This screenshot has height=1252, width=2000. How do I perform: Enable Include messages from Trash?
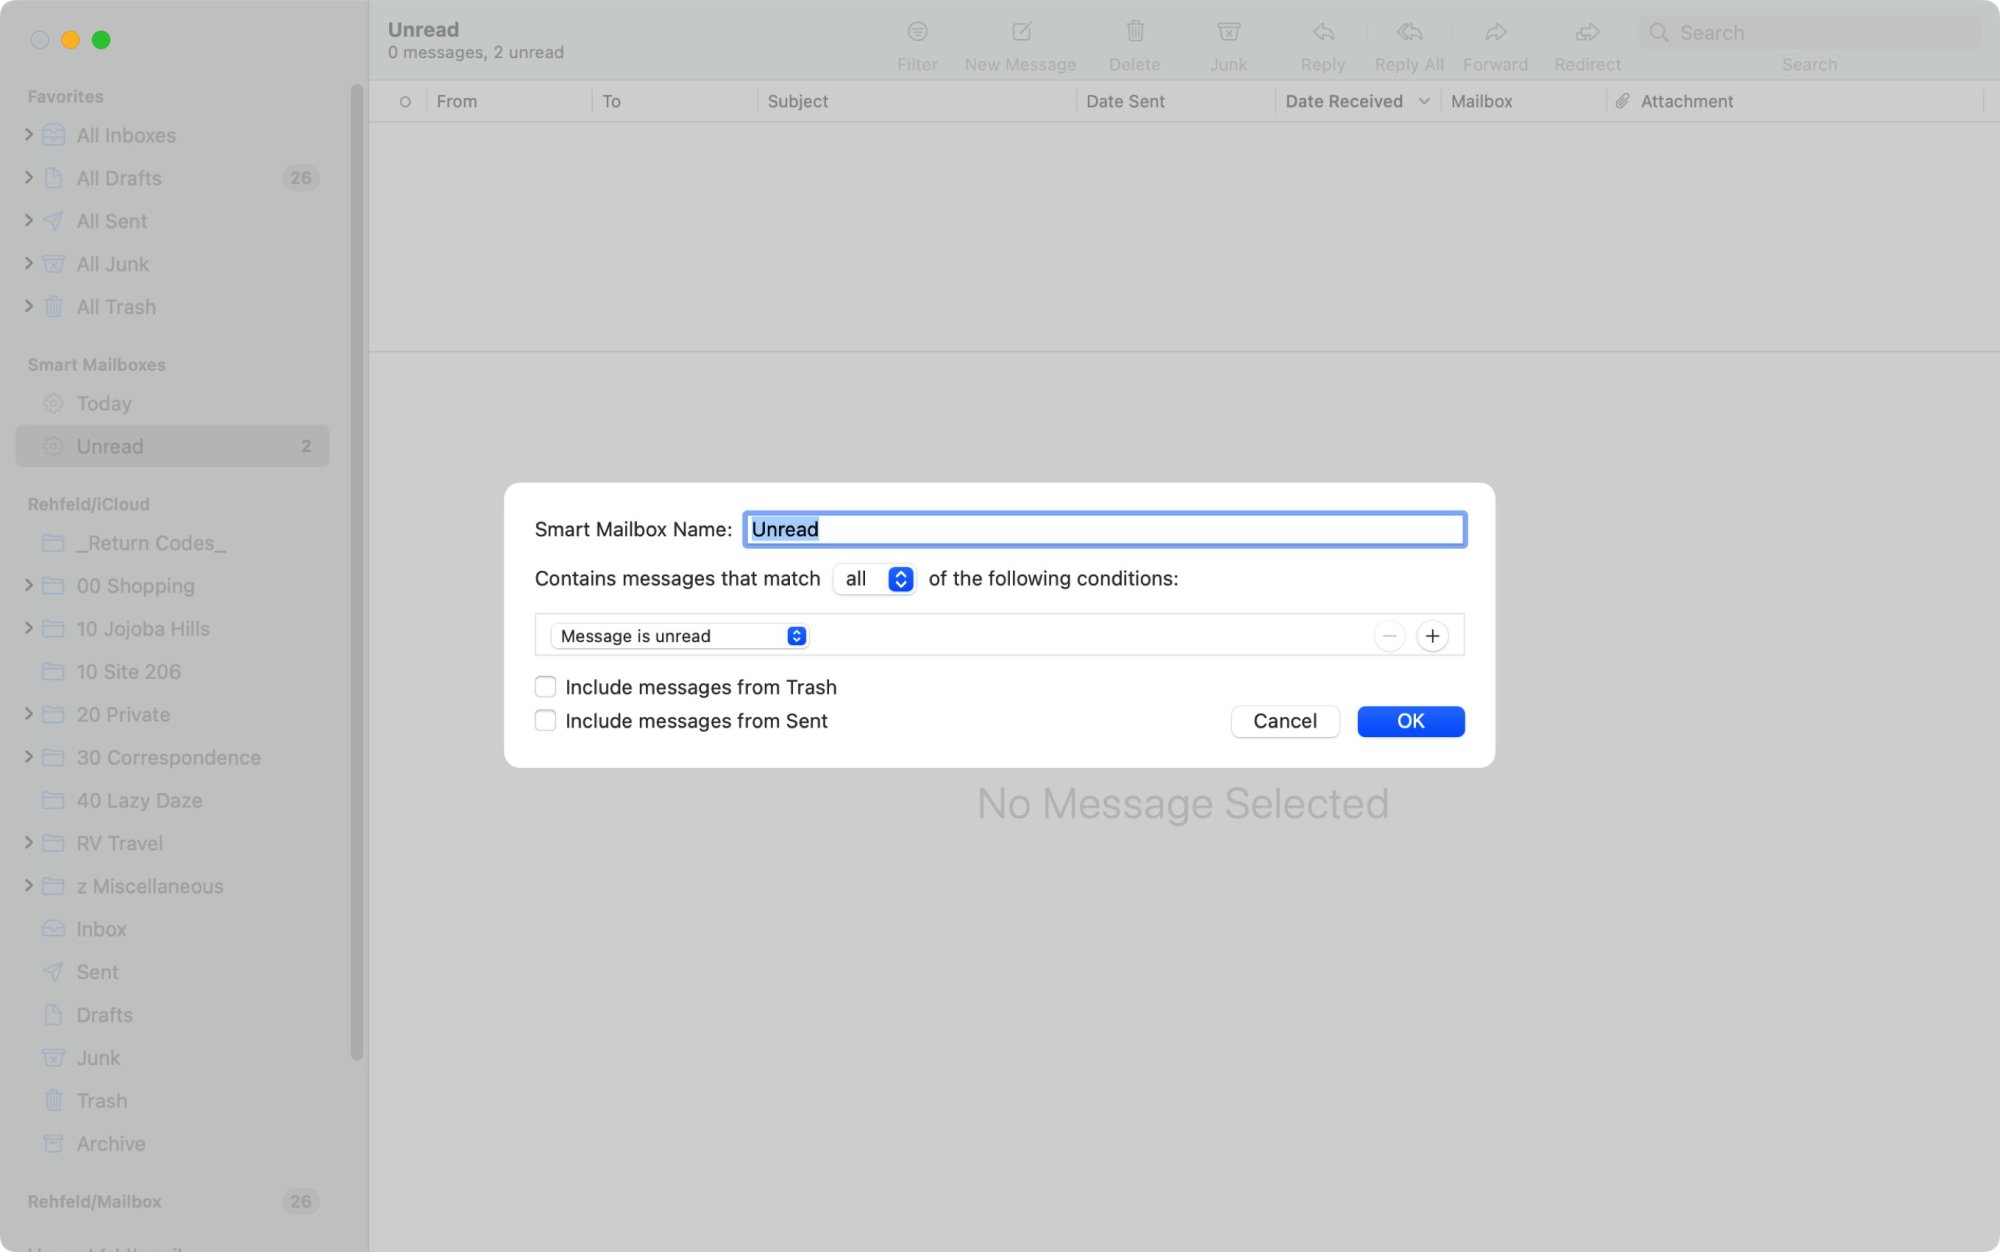pyautogui.click(x=546, y=687)
